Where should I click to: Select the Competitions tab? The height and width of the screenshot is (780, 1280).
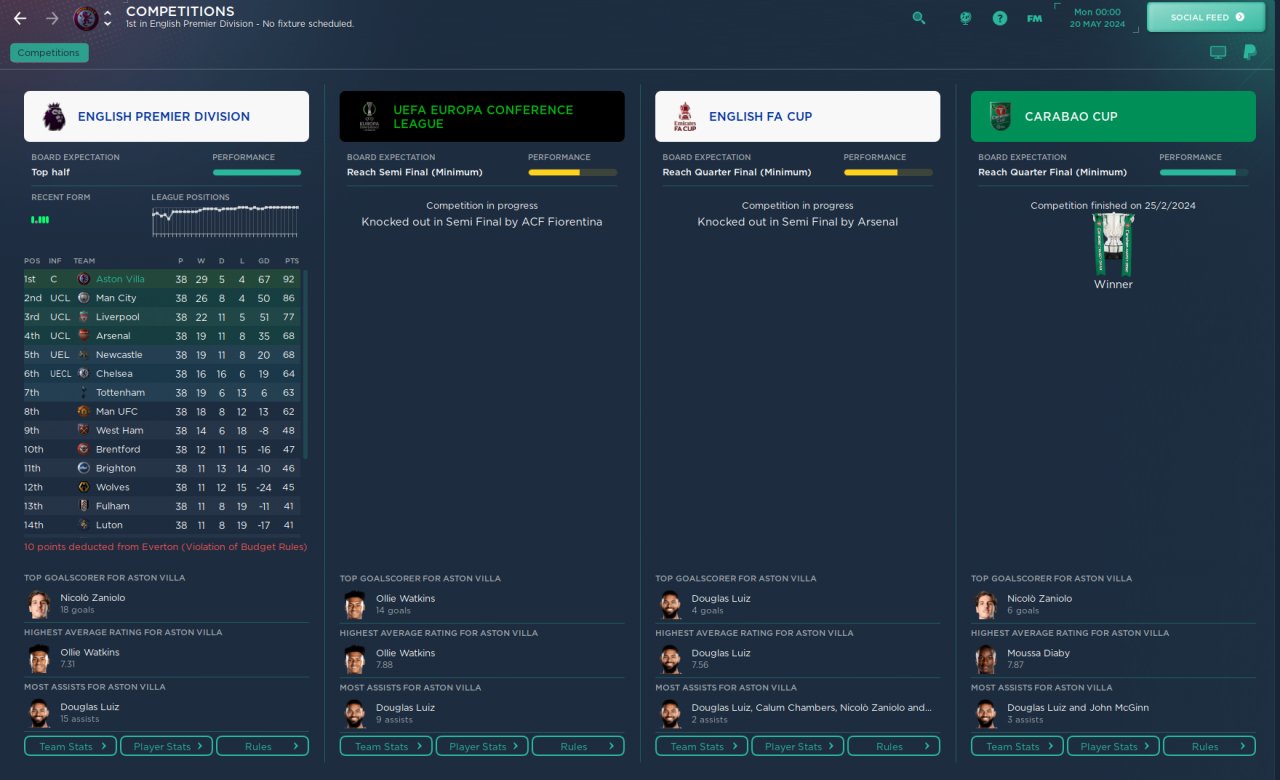point(49,53)
